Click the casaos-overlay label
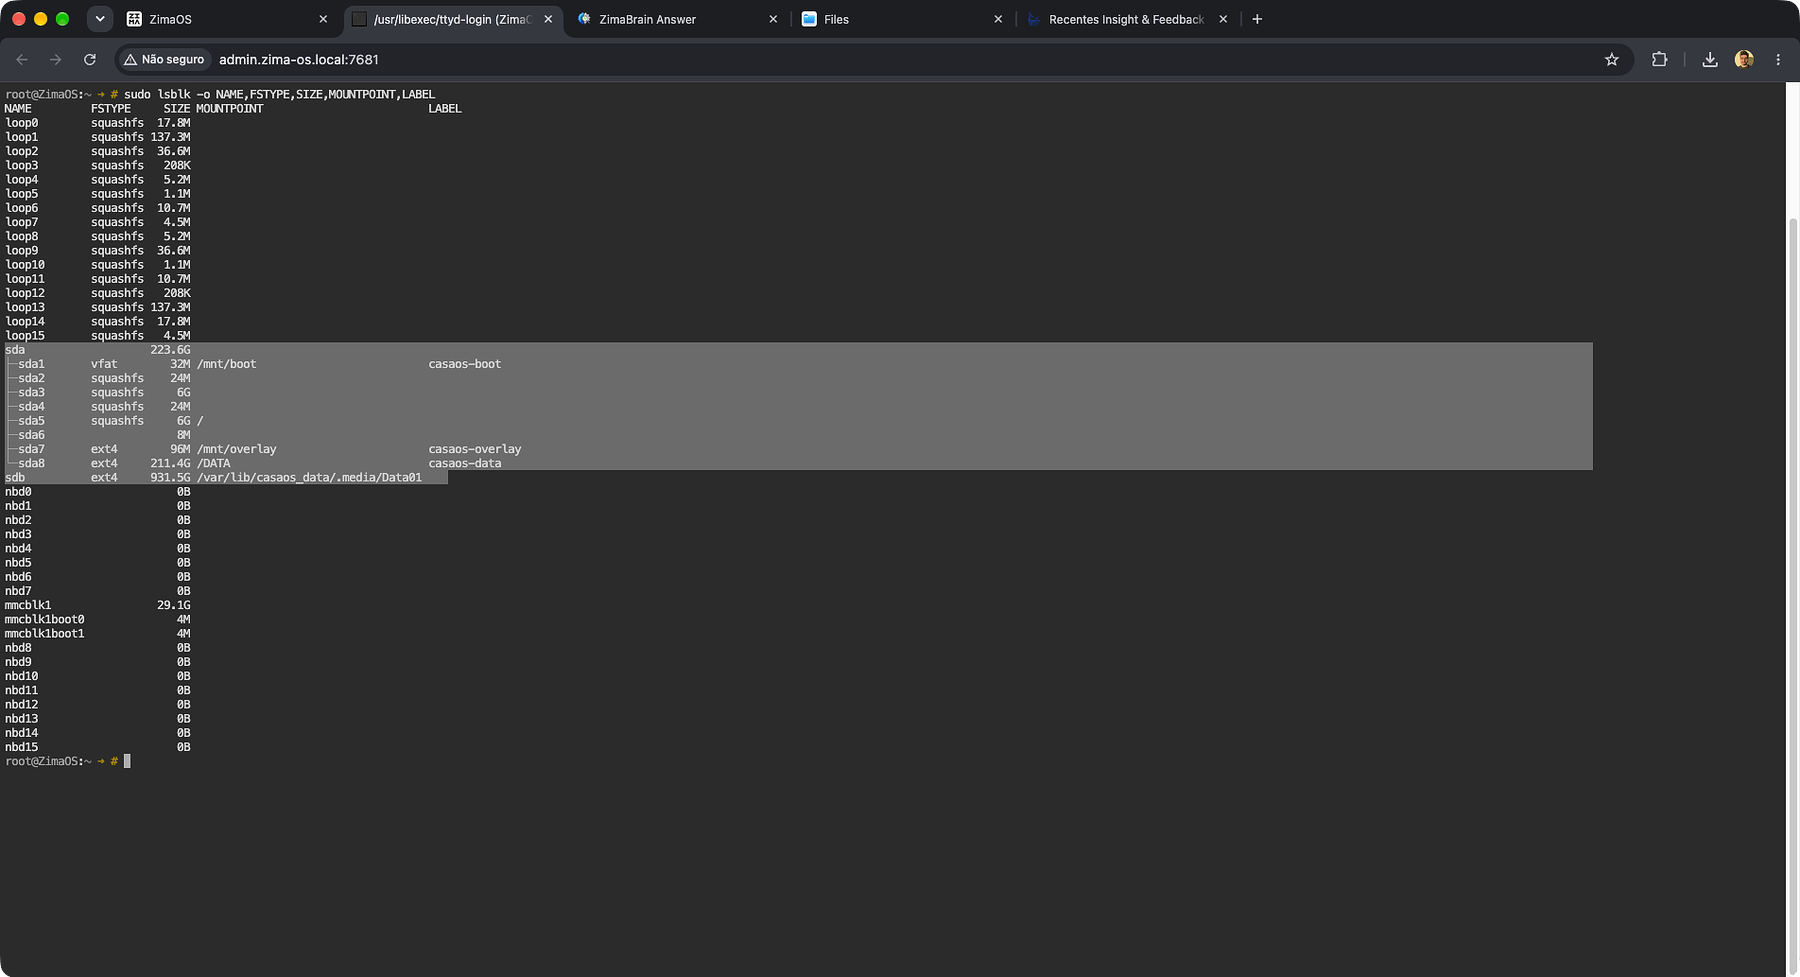The width and height of the screenshot is (1800, 977). pos(475,449)
